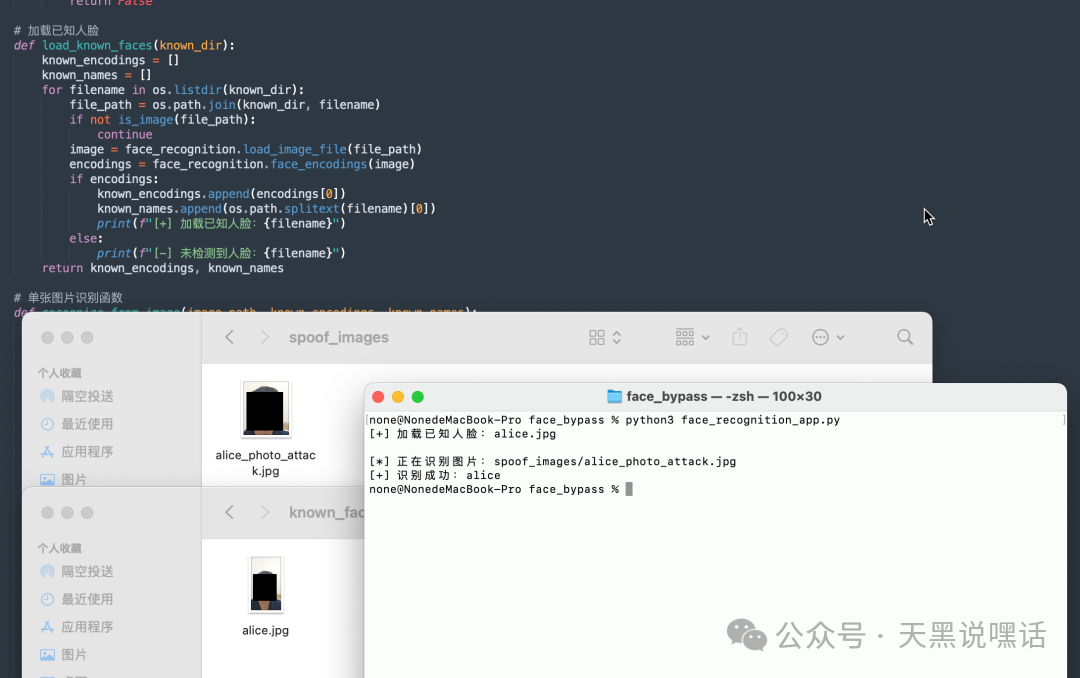Image resolution: width=1080 pixels, height=678 pixels.
Task: Open the Share icon in spoof_images toolbar
Action: [740, 338]
